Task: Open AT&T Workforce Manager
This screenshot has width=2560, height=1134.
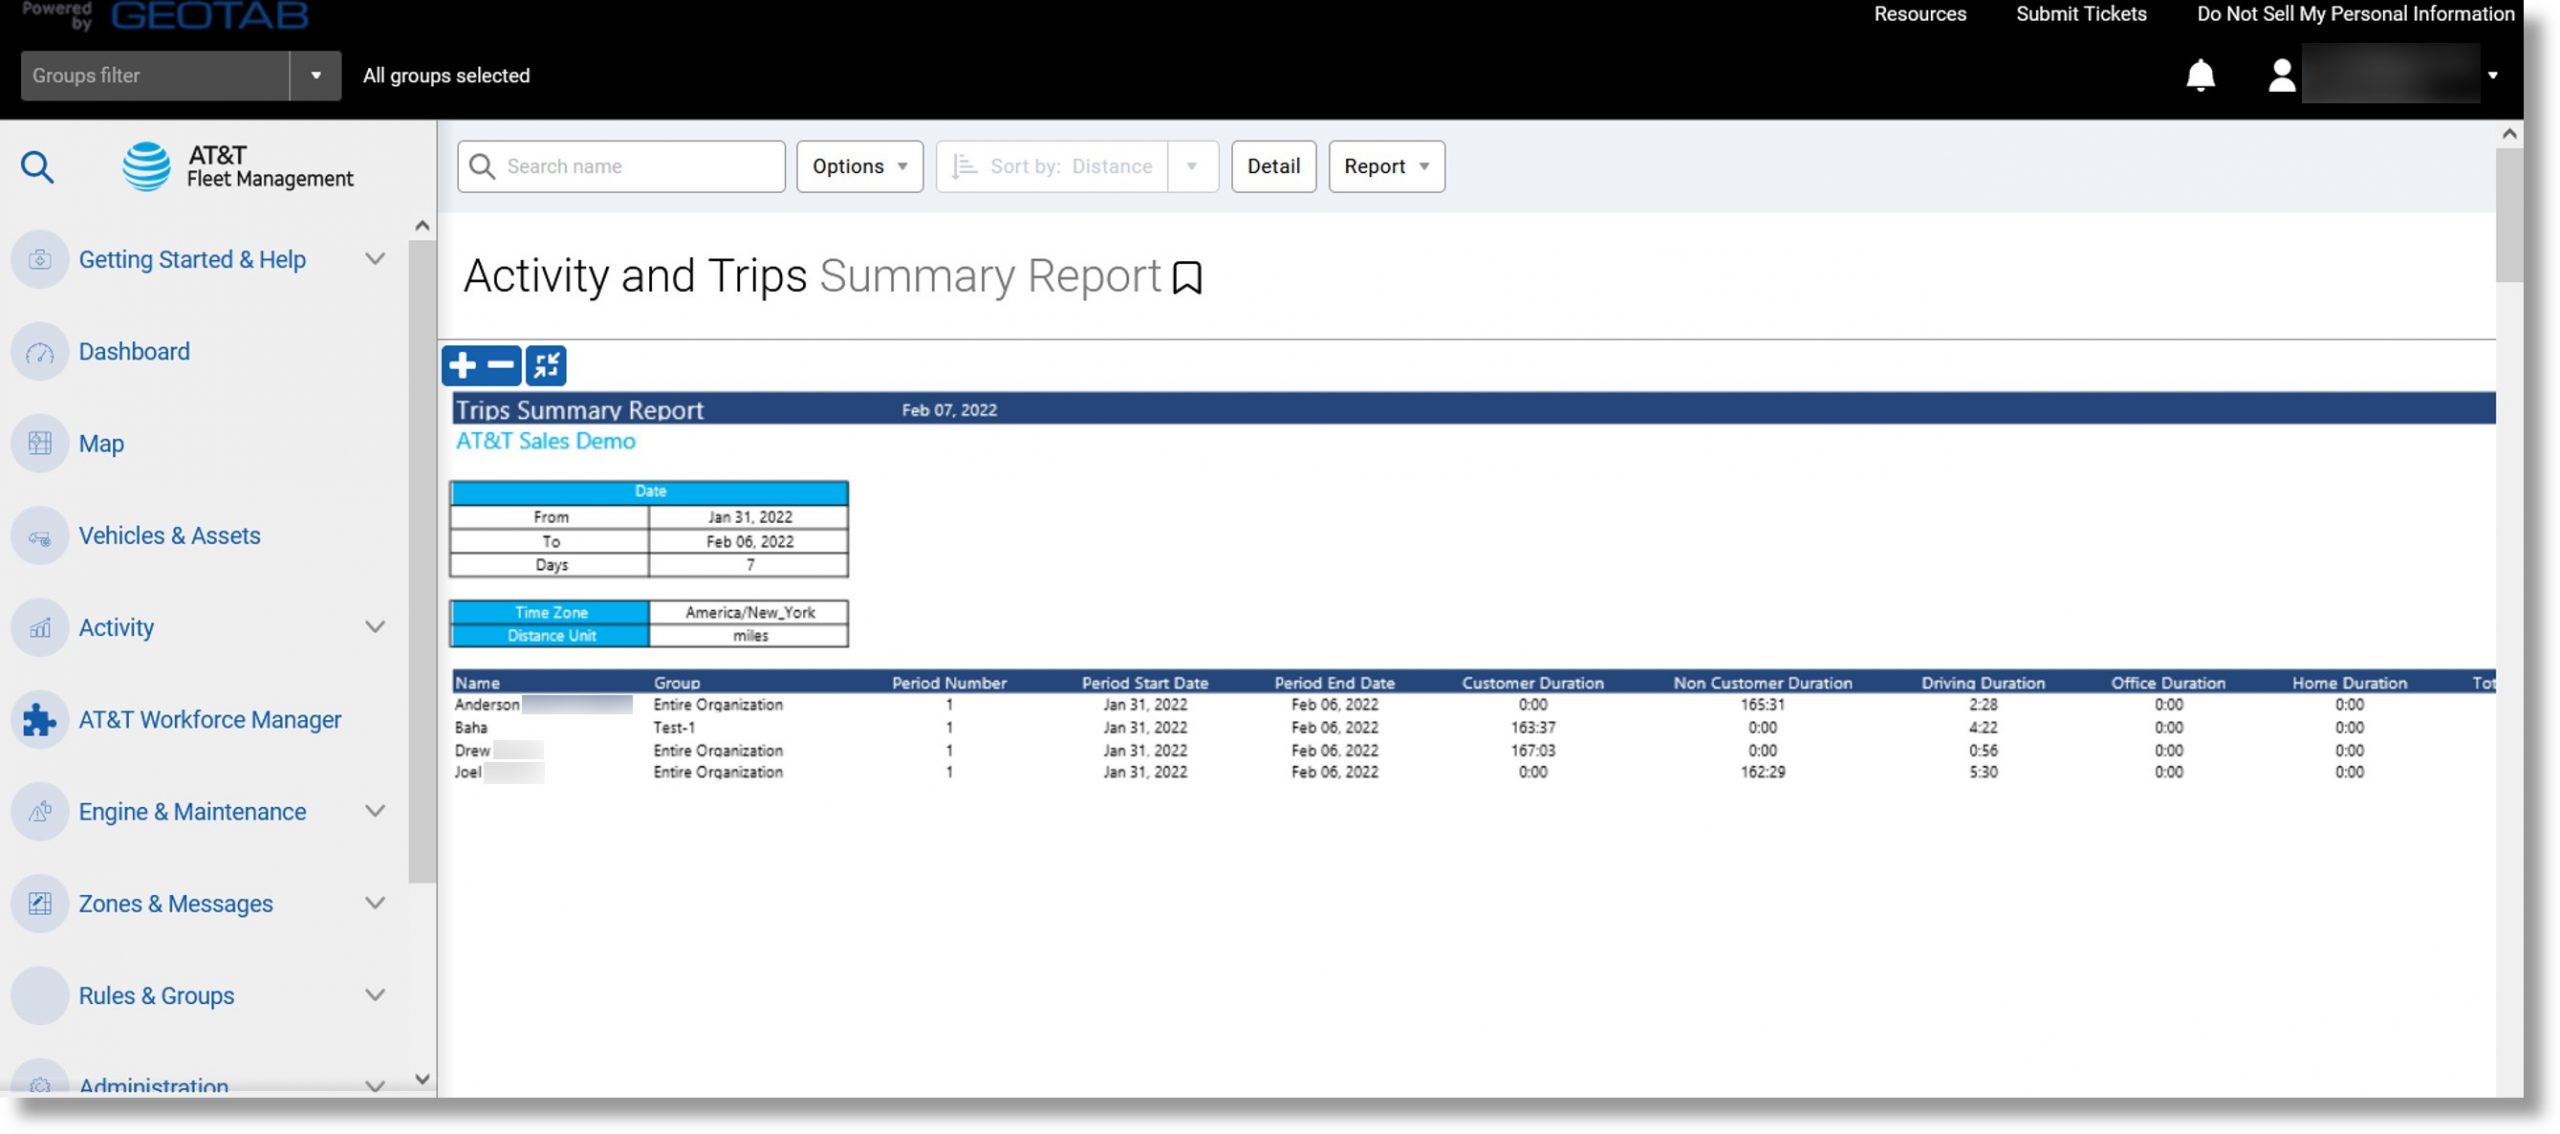Action: pos(210,720)
